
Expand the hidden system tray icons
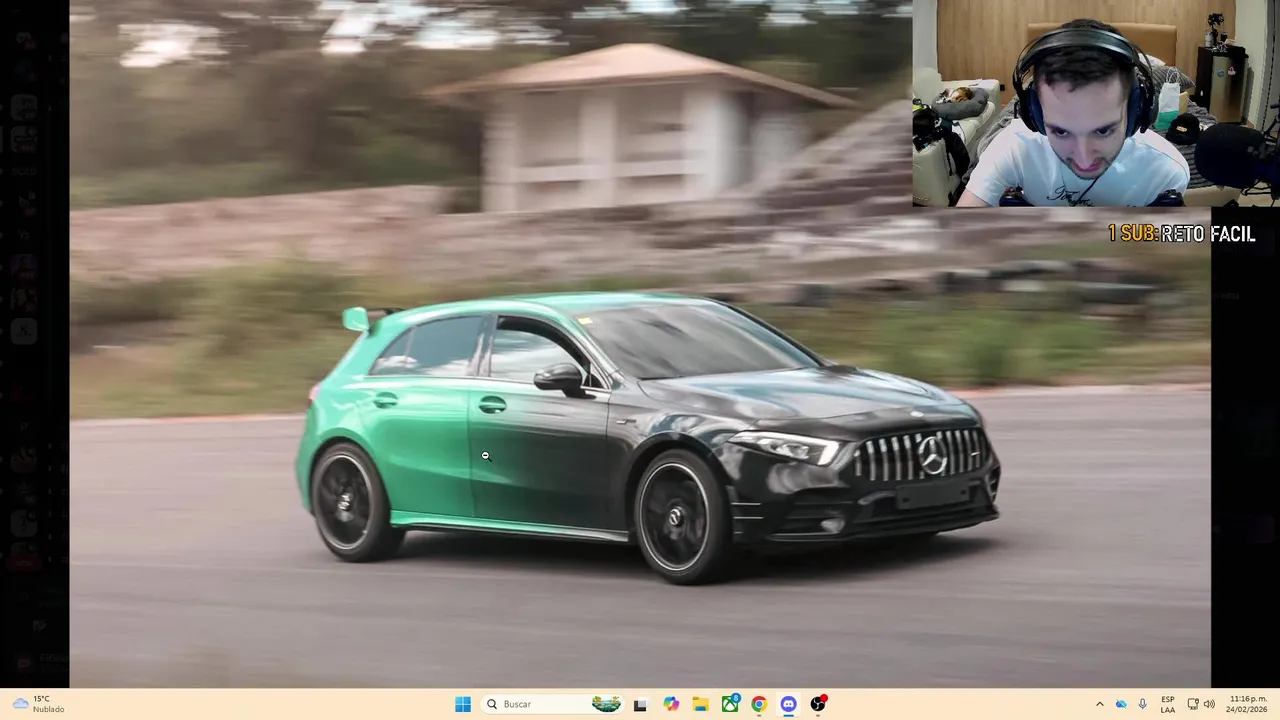point(1099,704)
